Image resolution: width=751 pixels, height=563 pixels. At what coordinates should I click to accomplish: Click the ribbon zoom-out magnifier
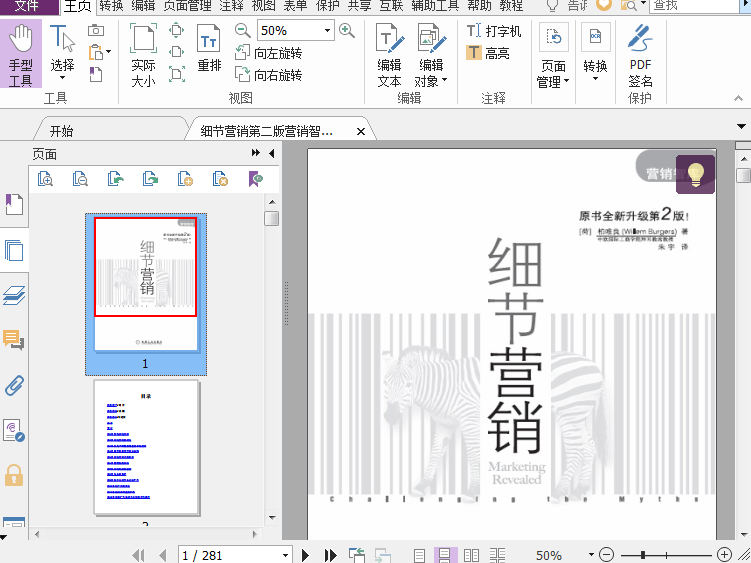[x=243, y=31]
